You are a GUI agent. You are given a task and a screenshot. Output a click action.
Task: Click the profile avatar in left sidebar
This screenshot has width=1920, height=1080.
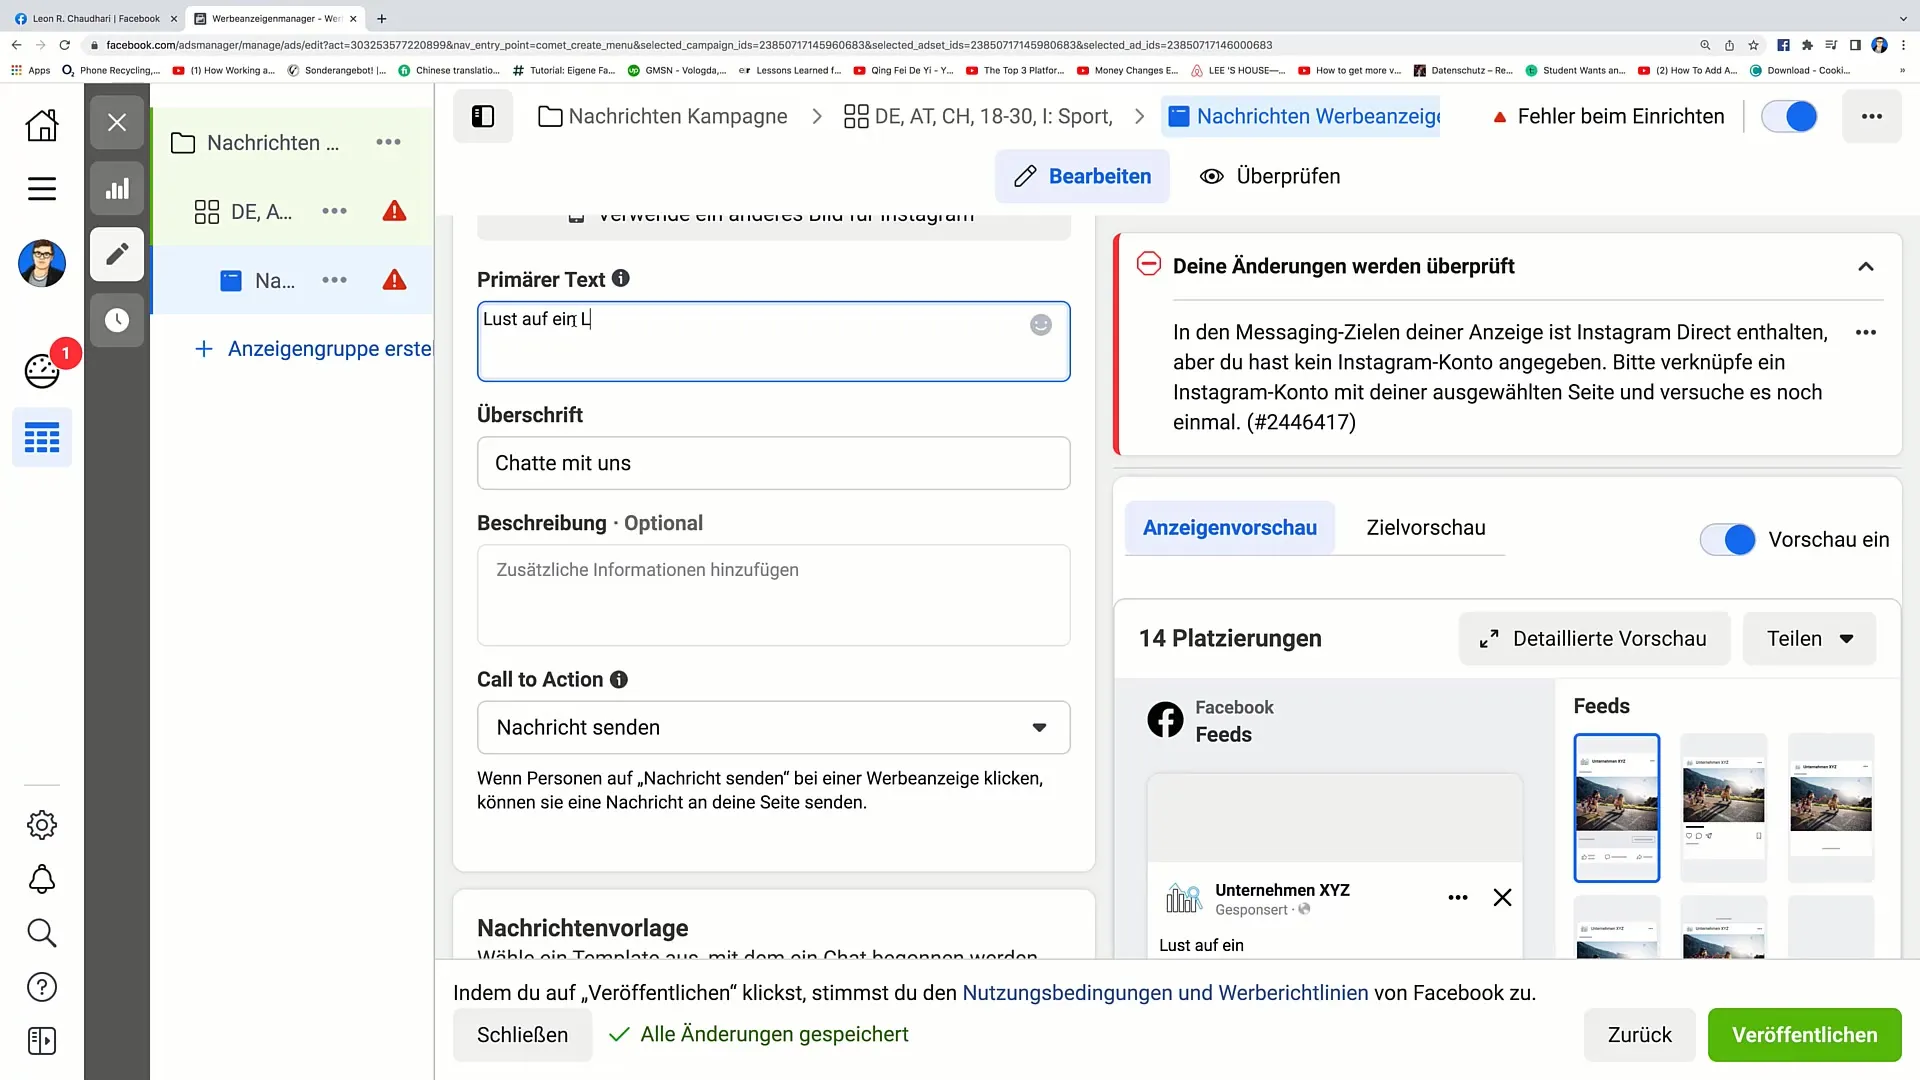click(x=42, y=264)
